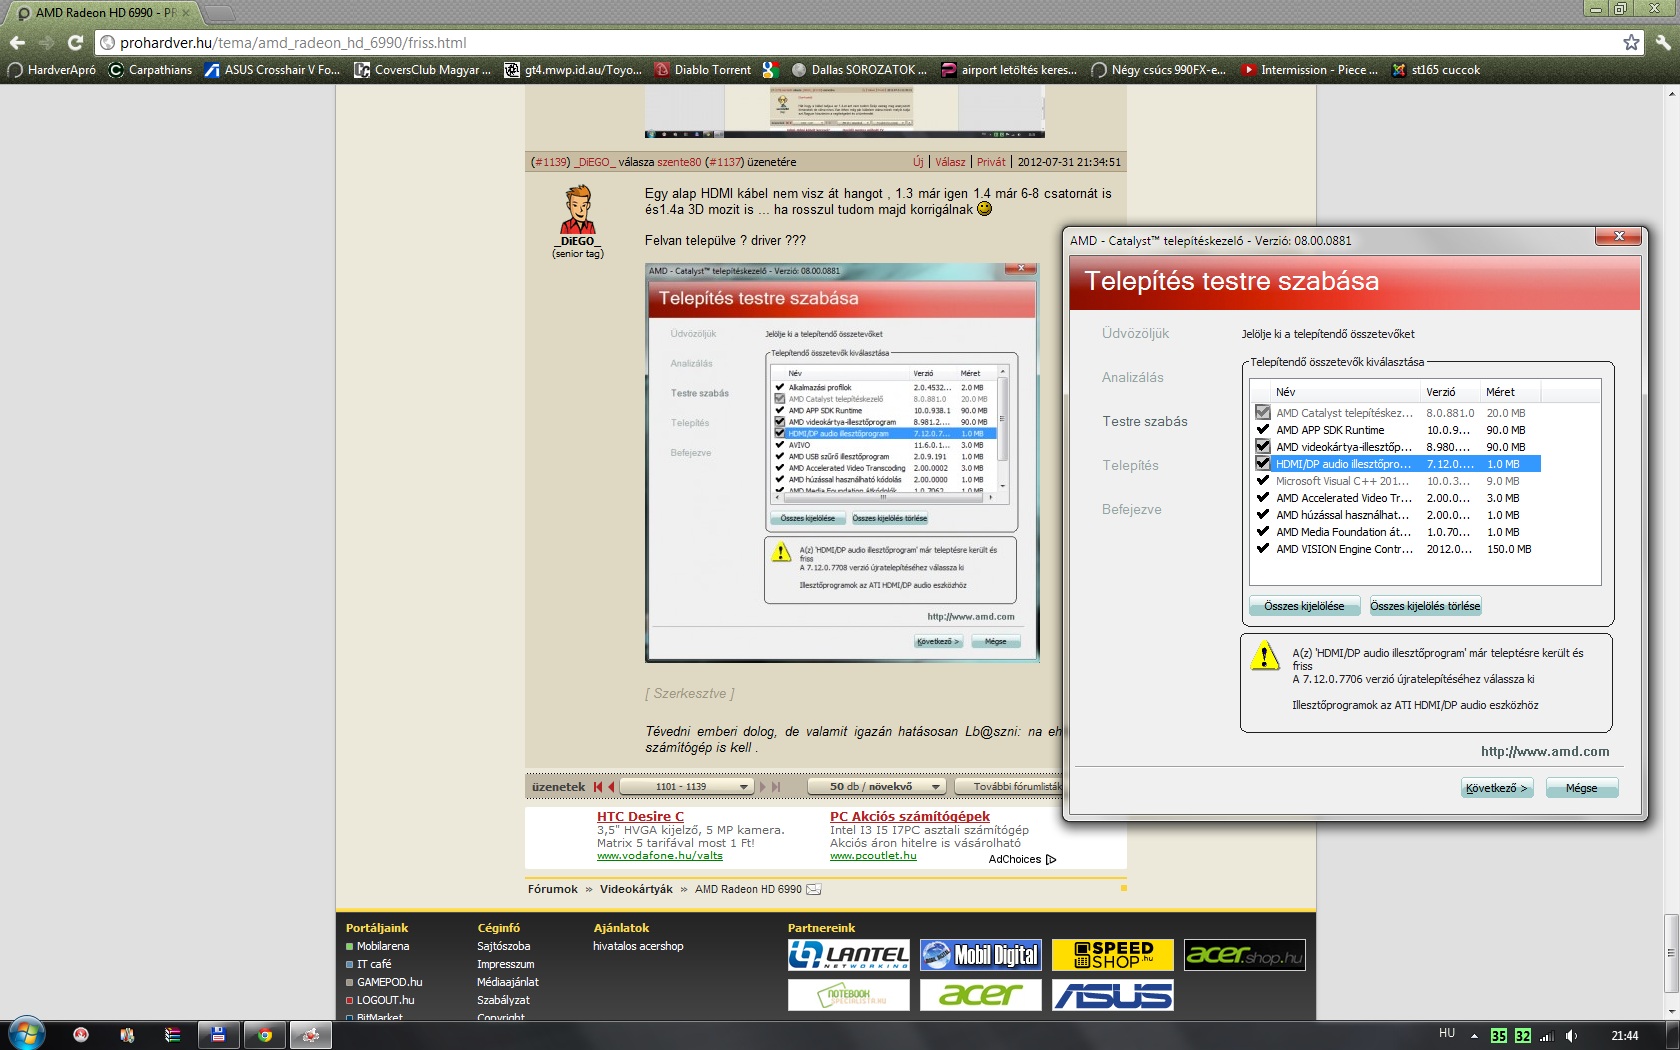Click Privát link on post #1139
This screenshot has width=1680, height=1050.
991,162
